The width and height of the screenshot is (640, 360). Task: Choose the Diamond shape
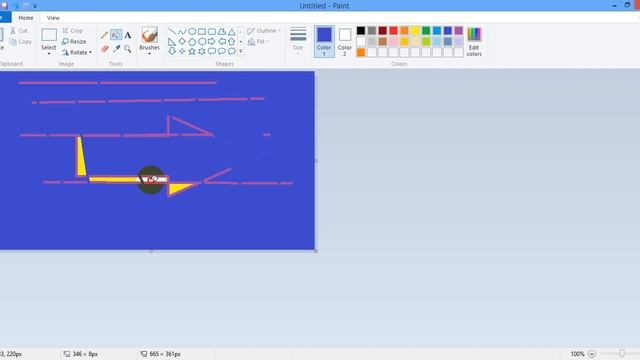[182, 42]
